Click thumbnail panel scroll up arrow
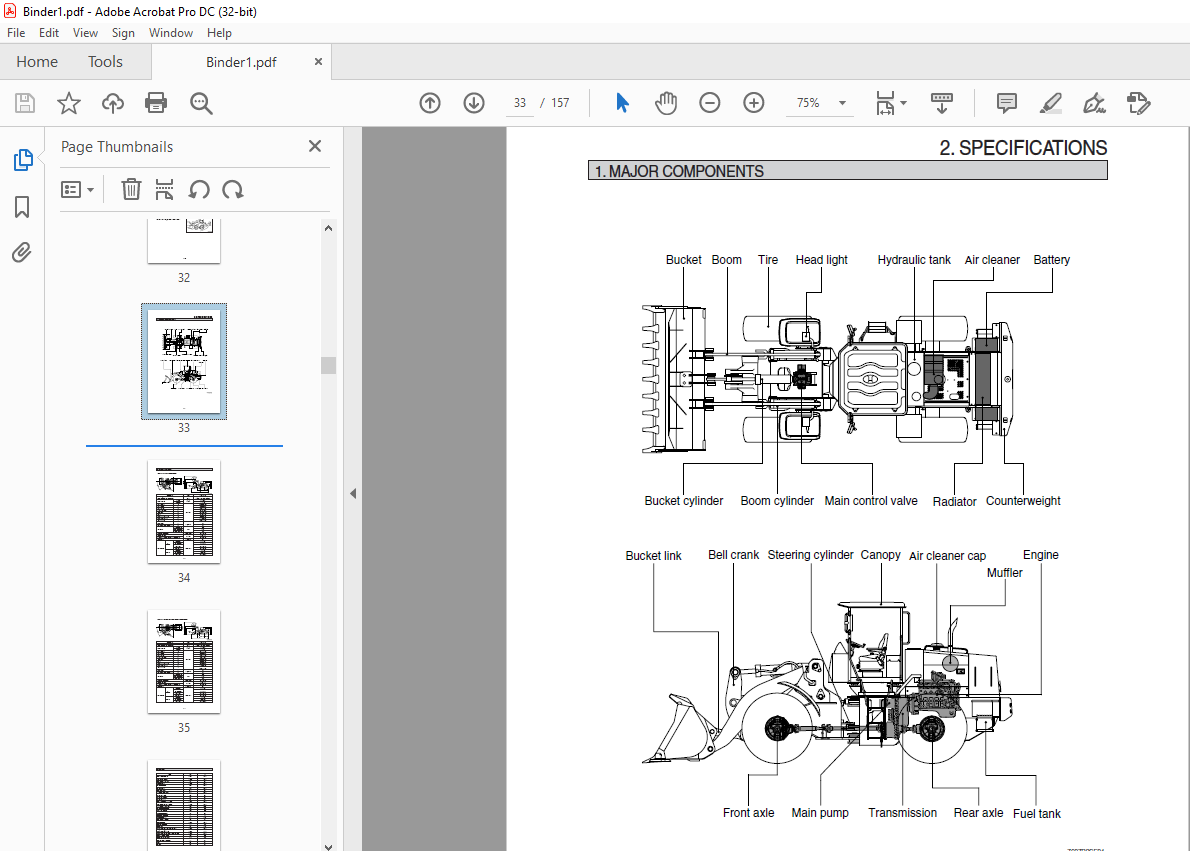 [329, 228]
